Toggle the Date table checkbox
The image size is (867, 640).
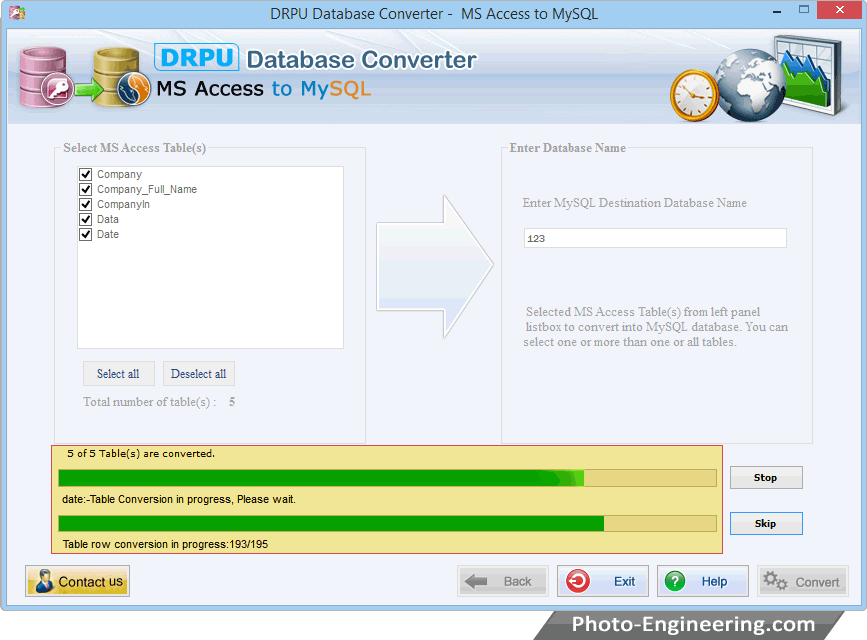pos(85,234)
